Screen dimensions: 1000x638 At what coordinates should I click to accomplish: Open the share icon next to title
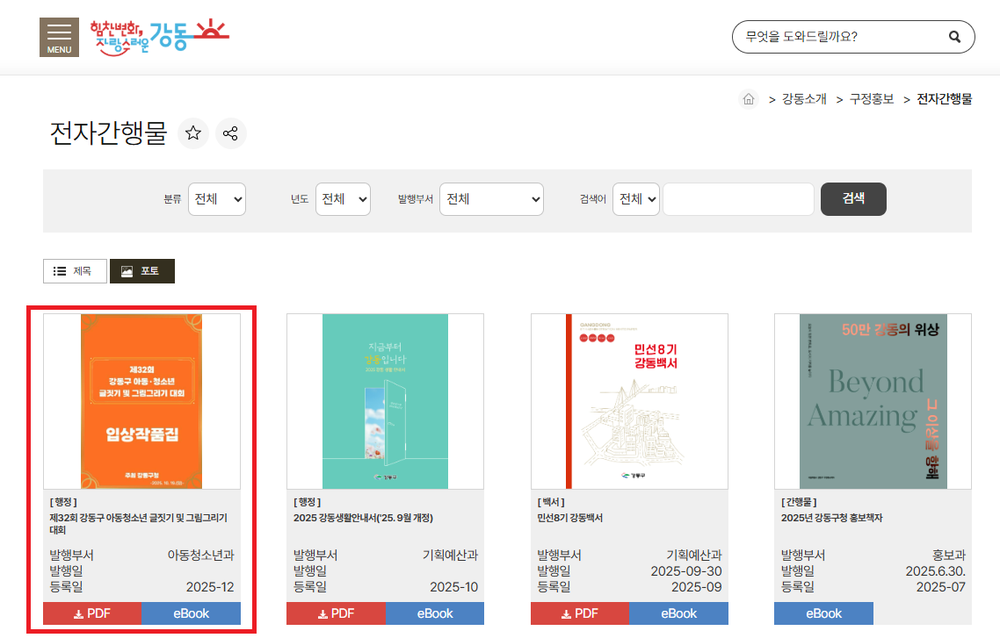[230, 133]
